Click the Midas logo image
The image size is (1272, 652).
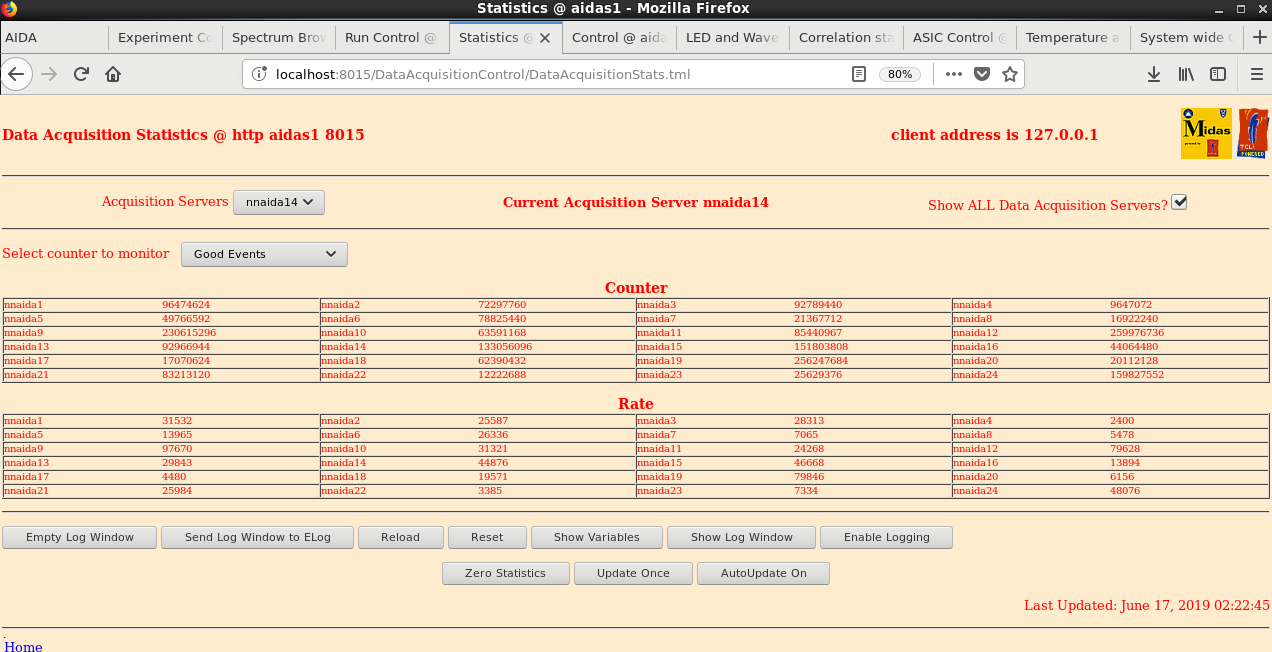tap(1206, 133)
